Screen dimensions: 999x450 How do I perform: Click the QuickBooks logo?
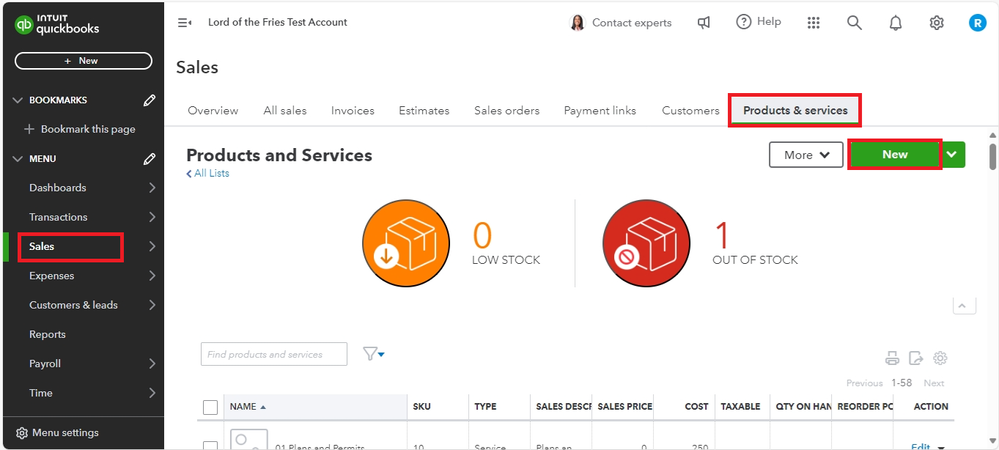[57, 24]
